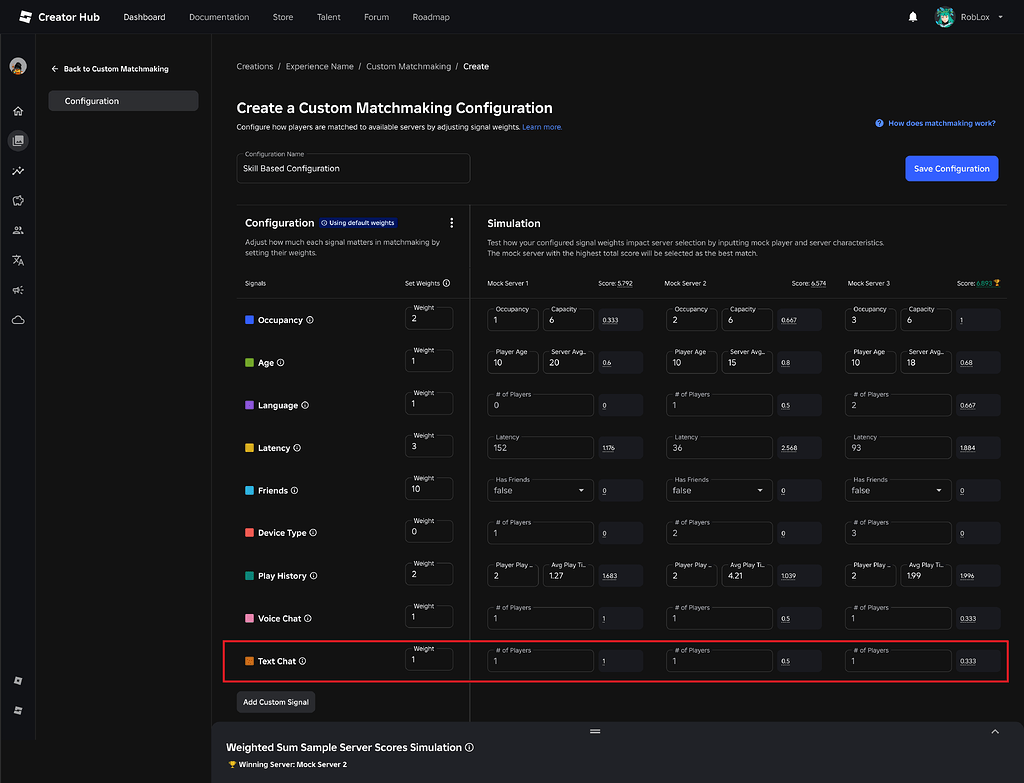Click the blue Occupancy color swatch

(247, 320)
